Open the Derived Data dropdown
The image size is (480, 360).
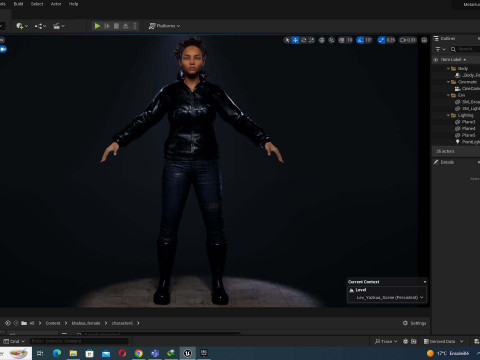tap(443, 341)
